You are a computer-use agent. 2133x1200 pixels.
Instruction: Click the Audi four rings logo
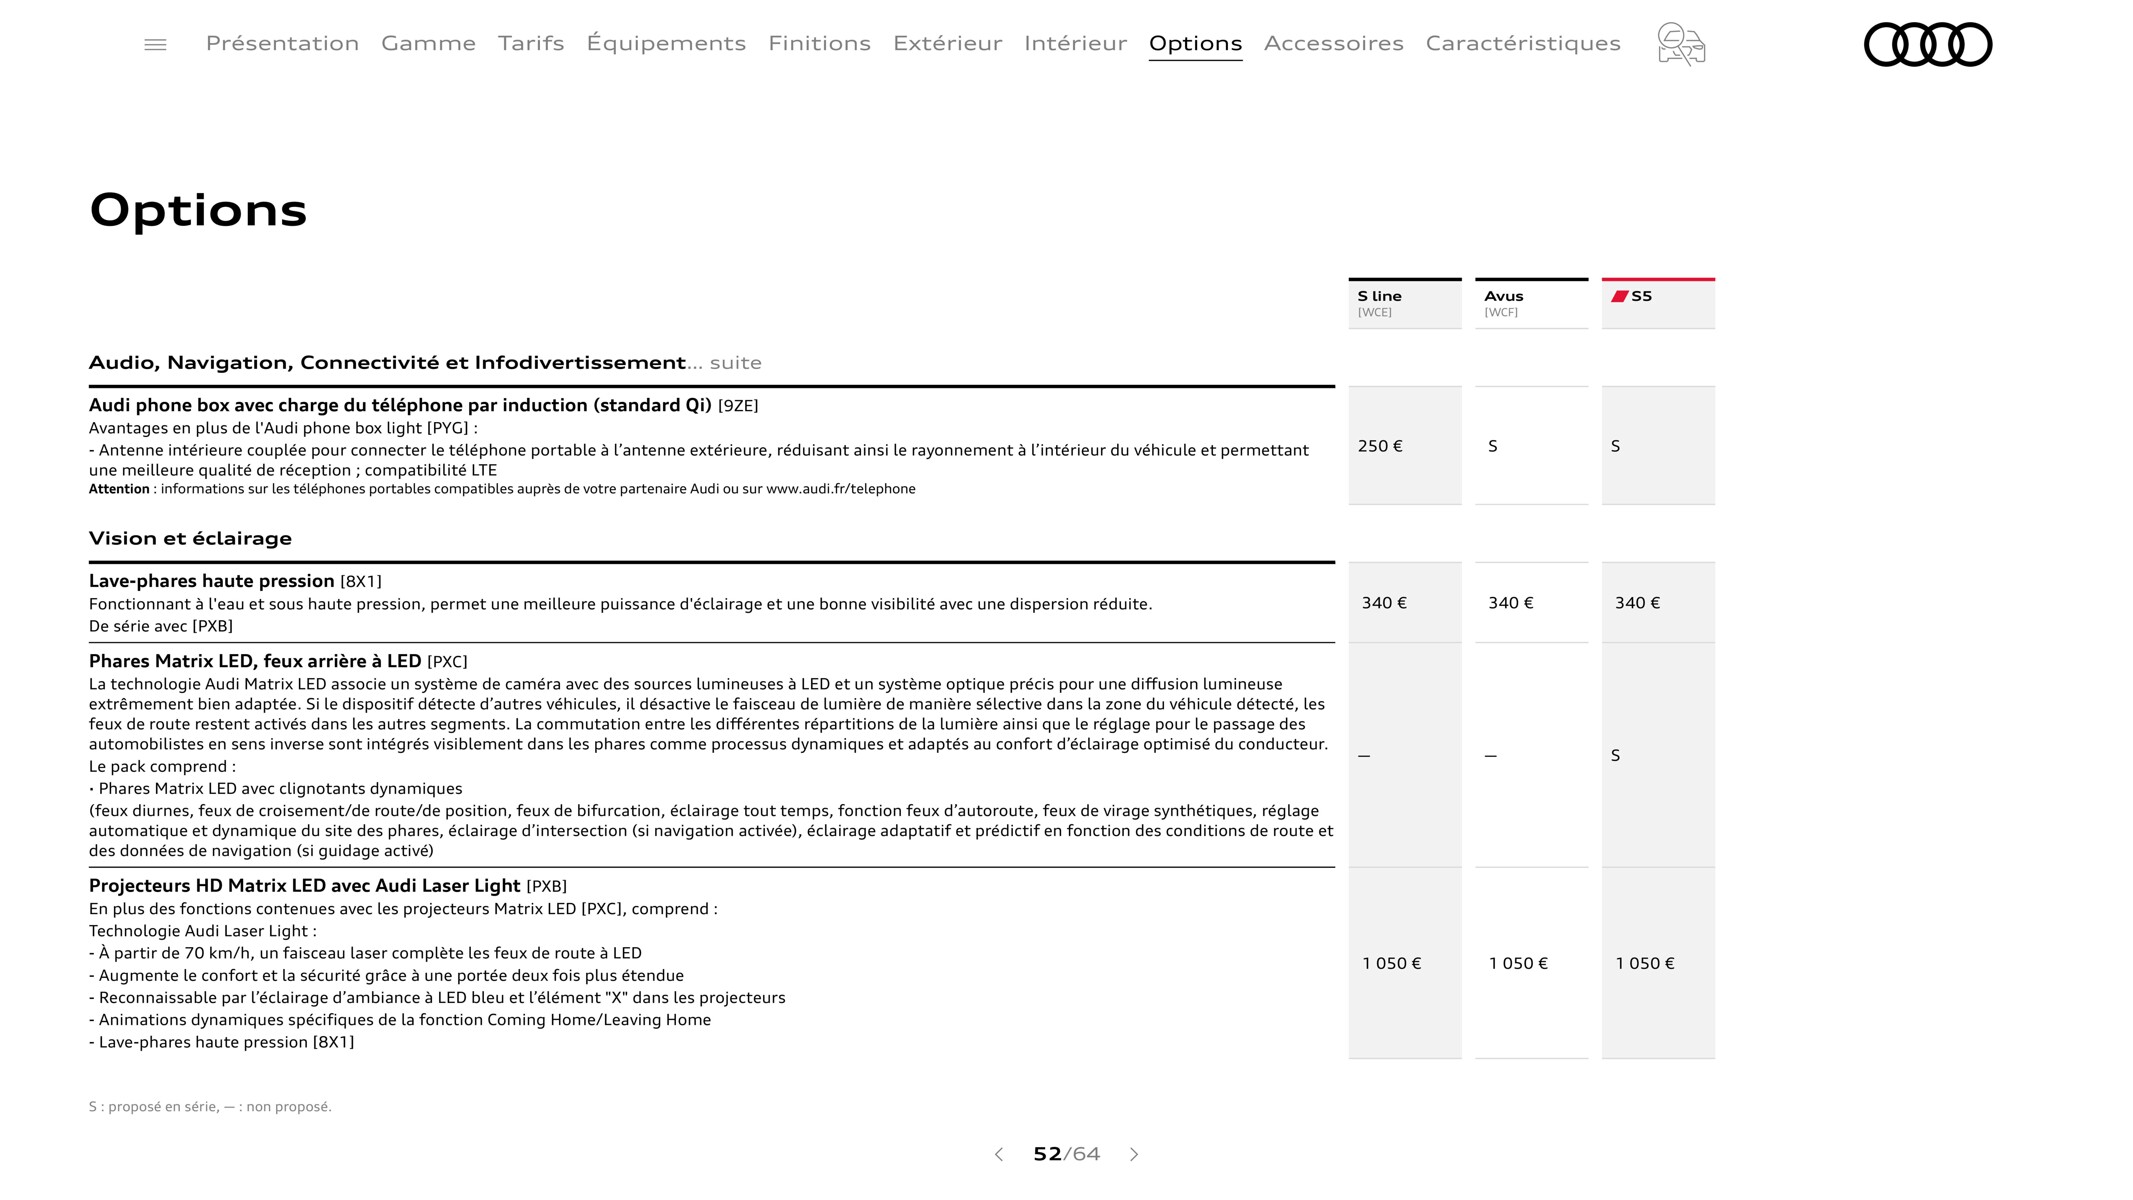coord(1928,45)
